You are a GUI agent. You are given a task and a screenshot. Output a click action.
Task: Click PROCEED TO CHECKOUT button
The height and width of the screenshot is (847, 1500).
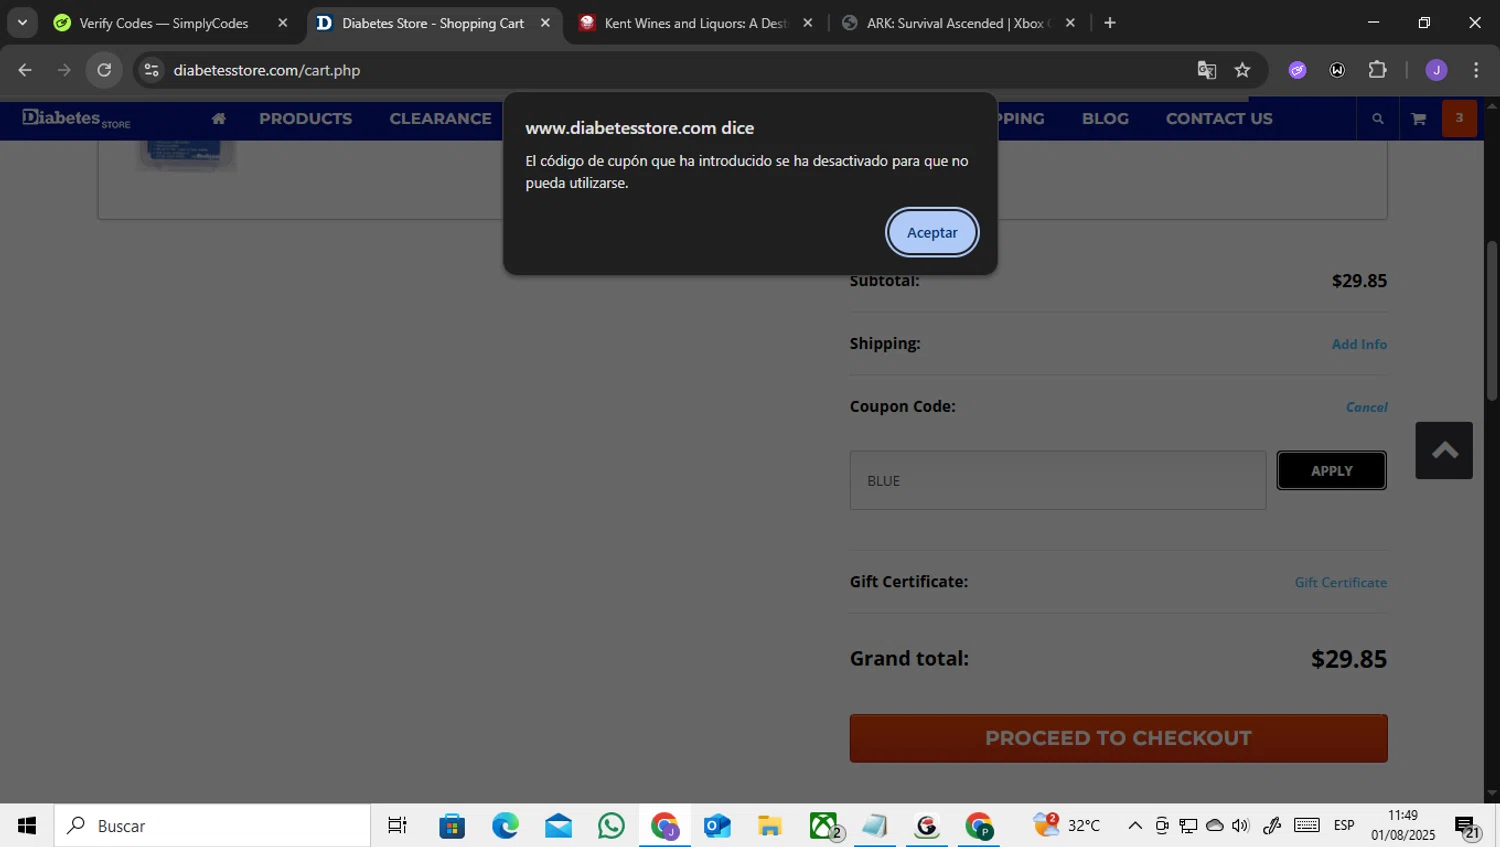(1118, 738)
